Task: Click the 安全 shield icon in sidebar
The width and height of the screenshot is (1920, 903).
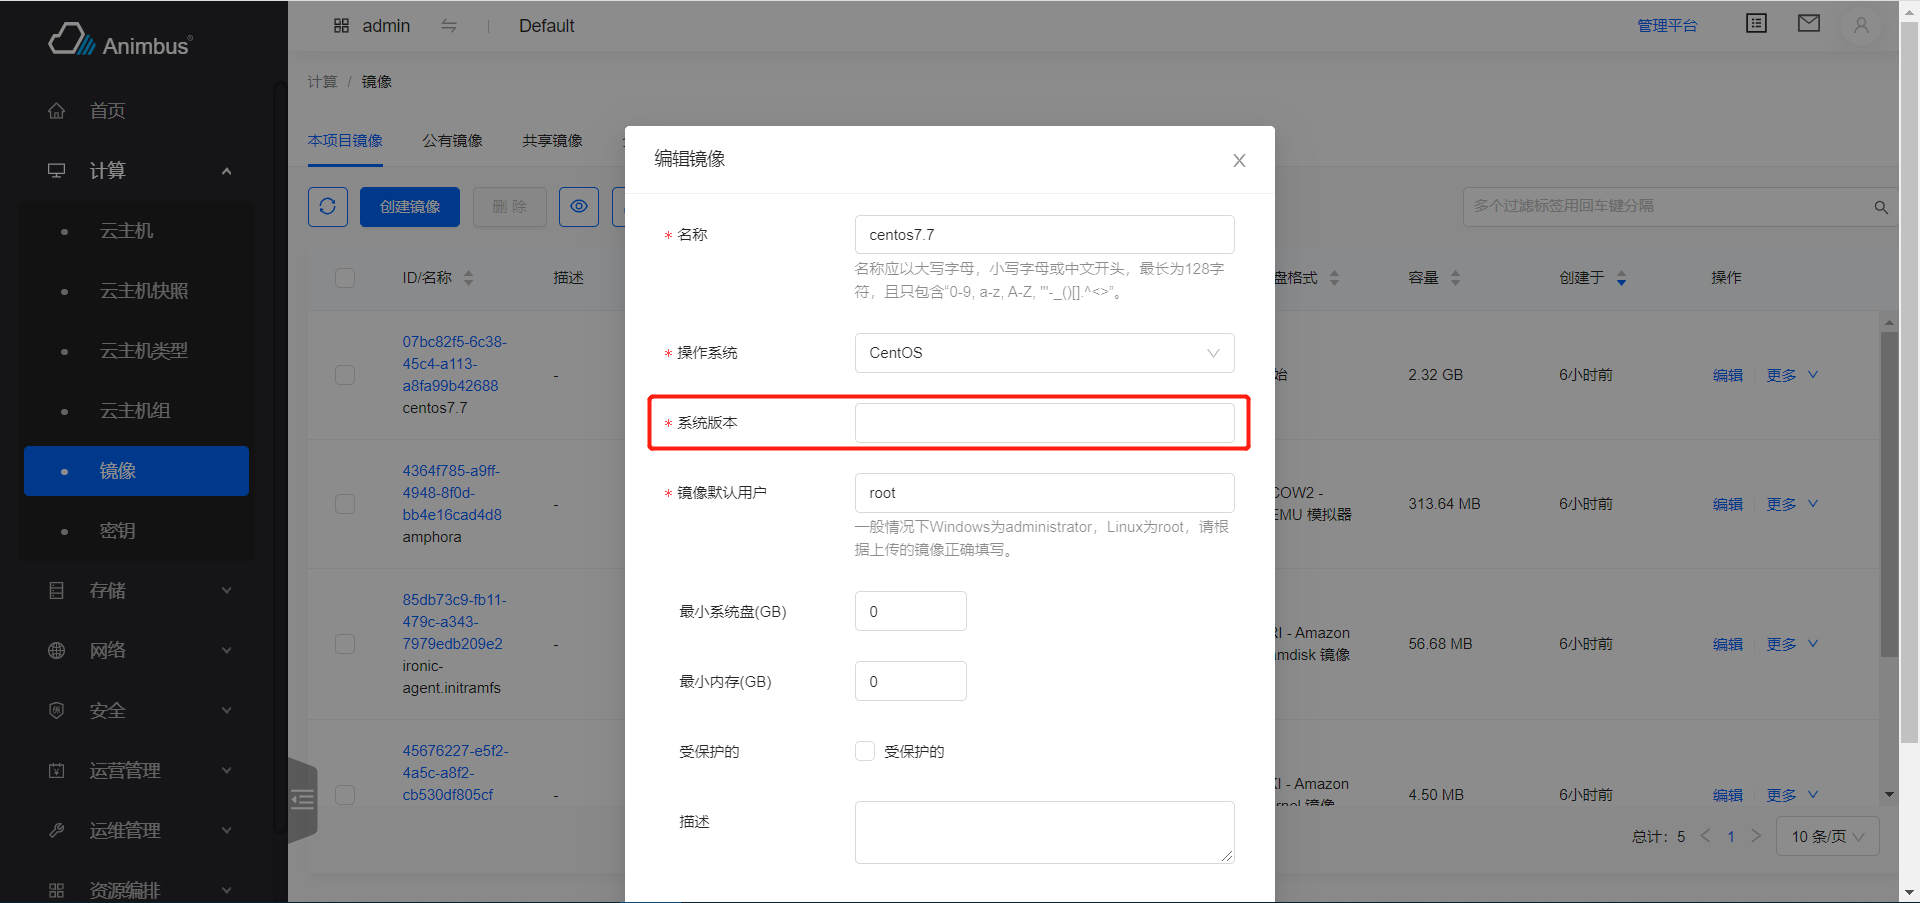Action: tap(56, 710)
